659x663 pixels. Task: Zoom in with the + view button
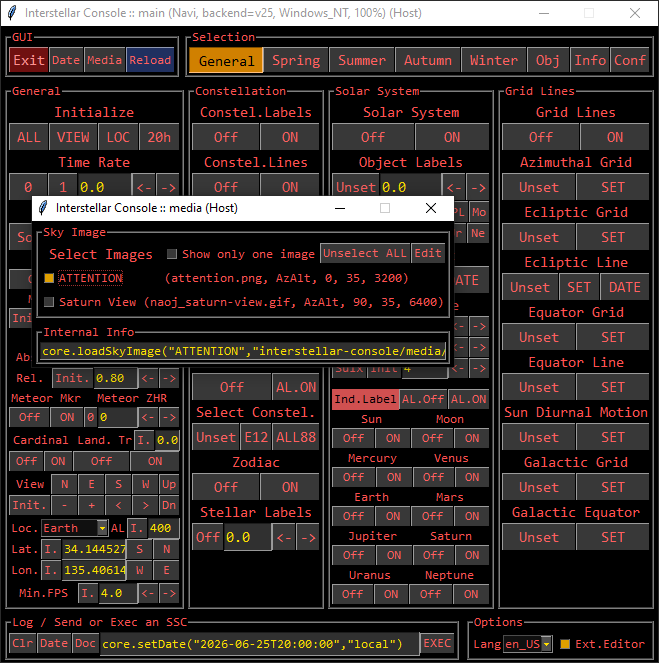point(91,505)
